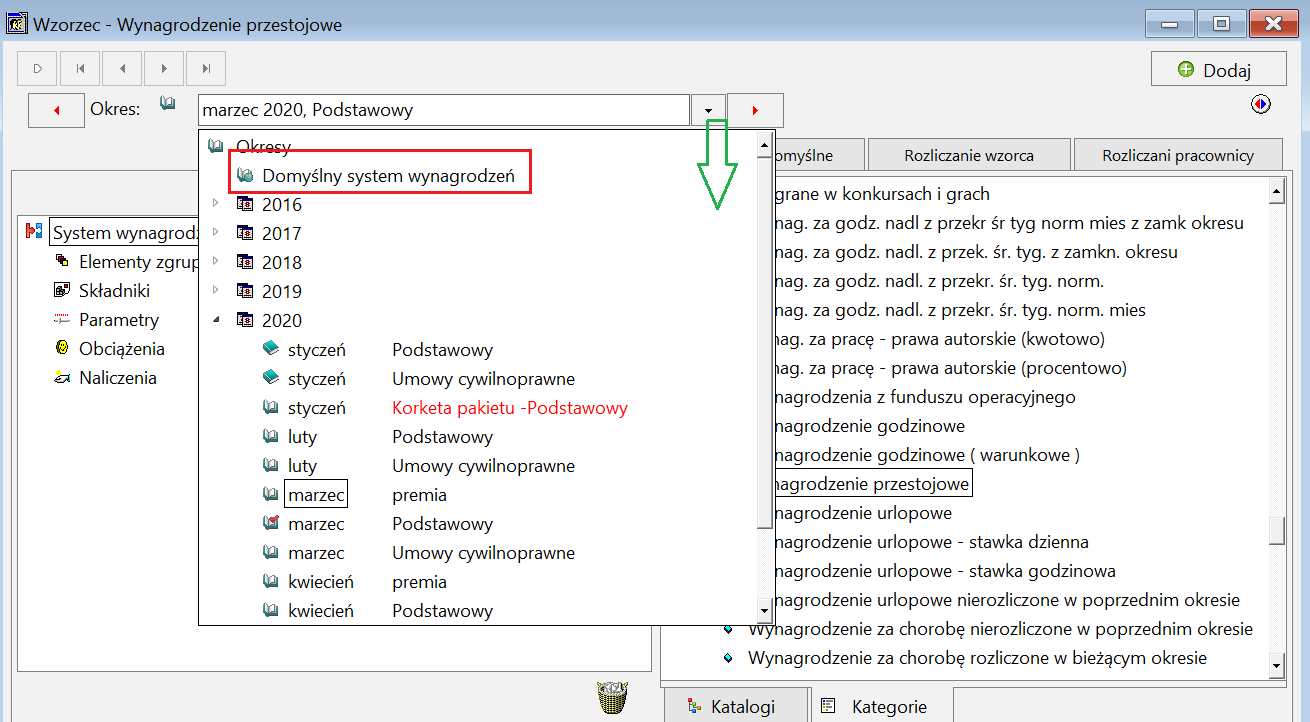Click the Dodaj button

coord(1218,69)
